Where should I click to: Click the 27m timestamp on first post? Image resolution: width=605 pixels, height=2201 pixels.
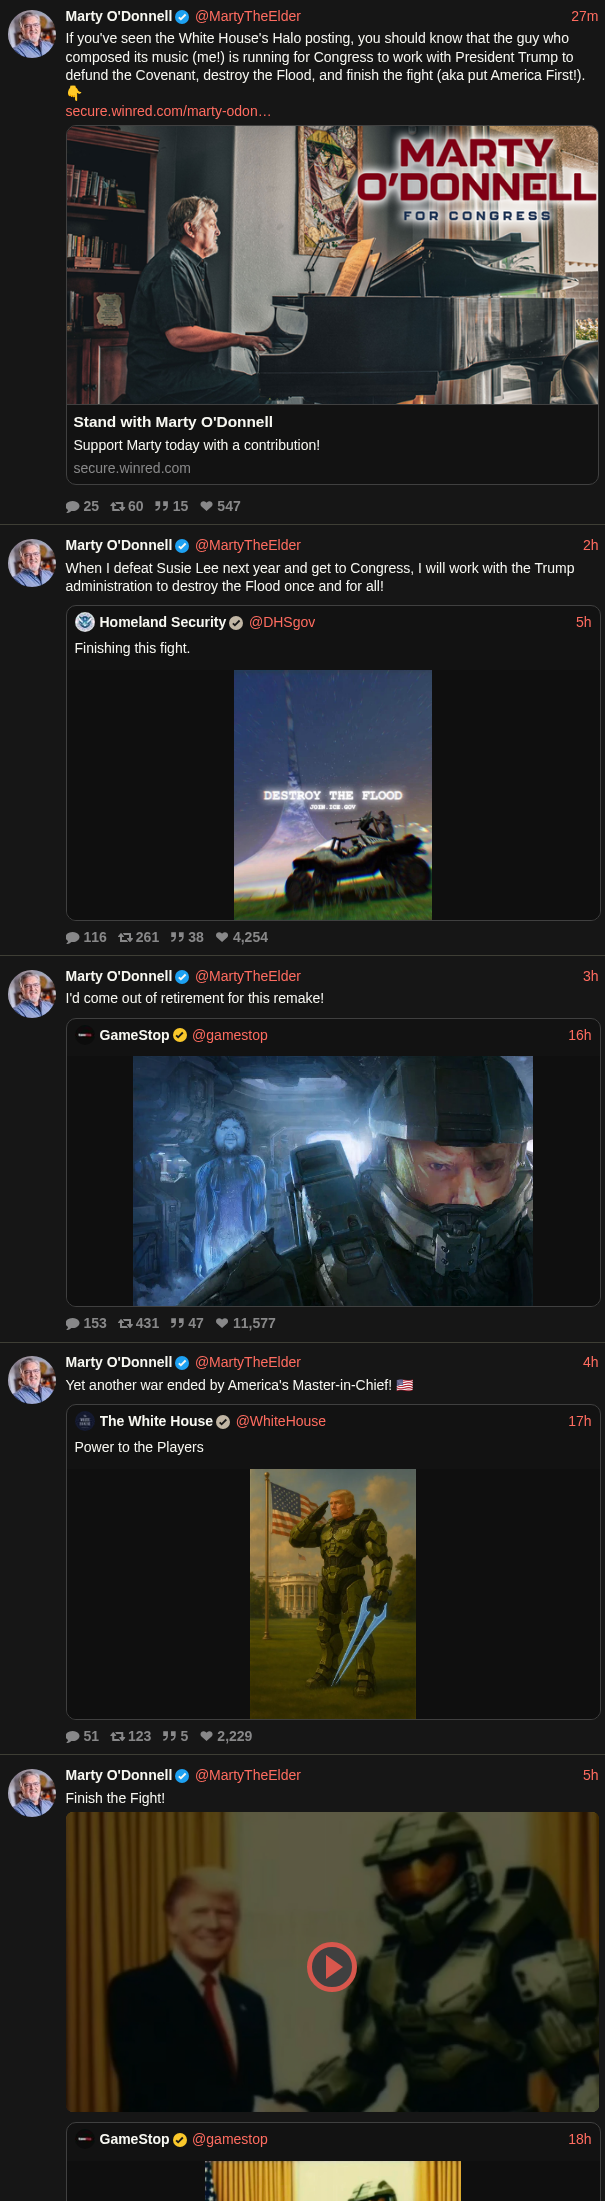[x=585, y=16]
